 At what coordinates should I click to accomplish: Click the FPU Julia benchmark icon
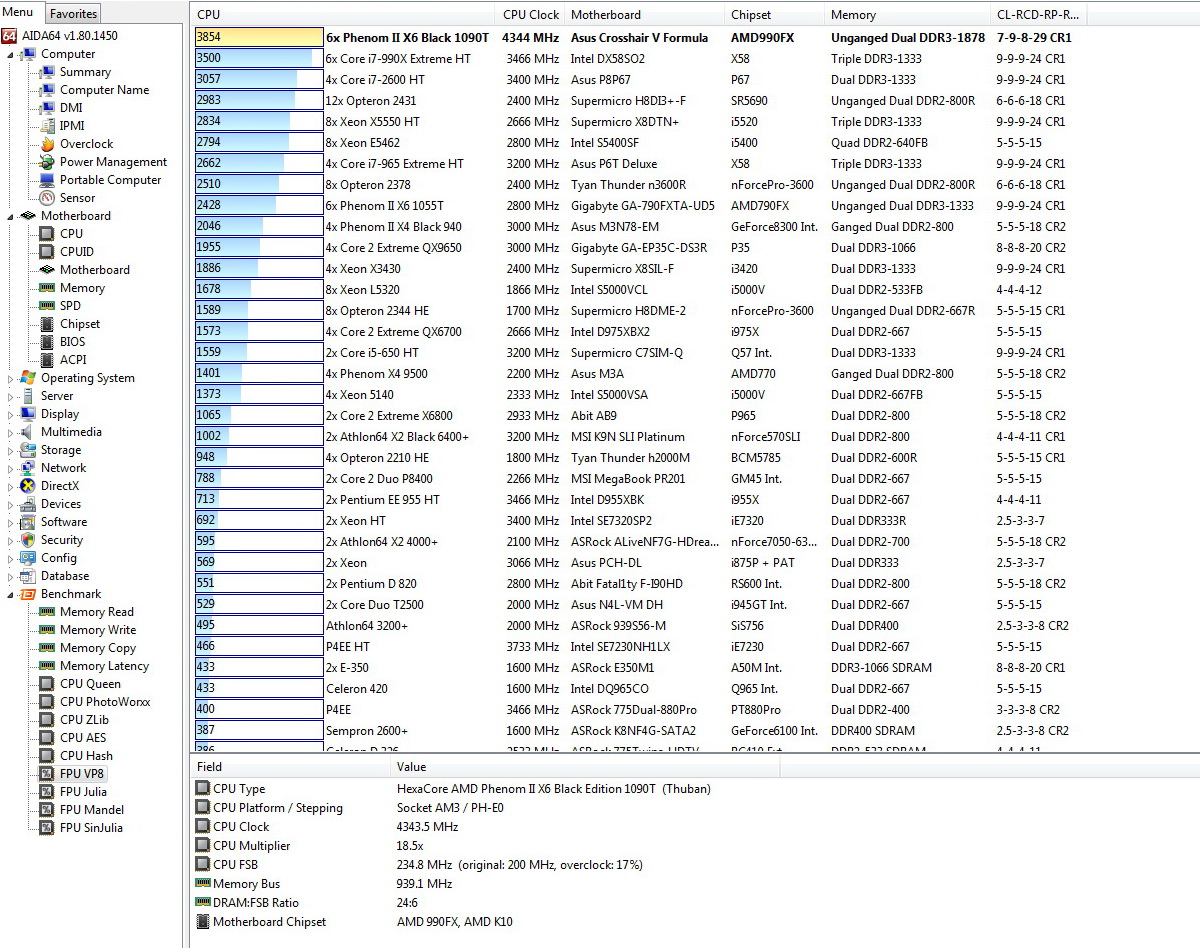point(47,792)
